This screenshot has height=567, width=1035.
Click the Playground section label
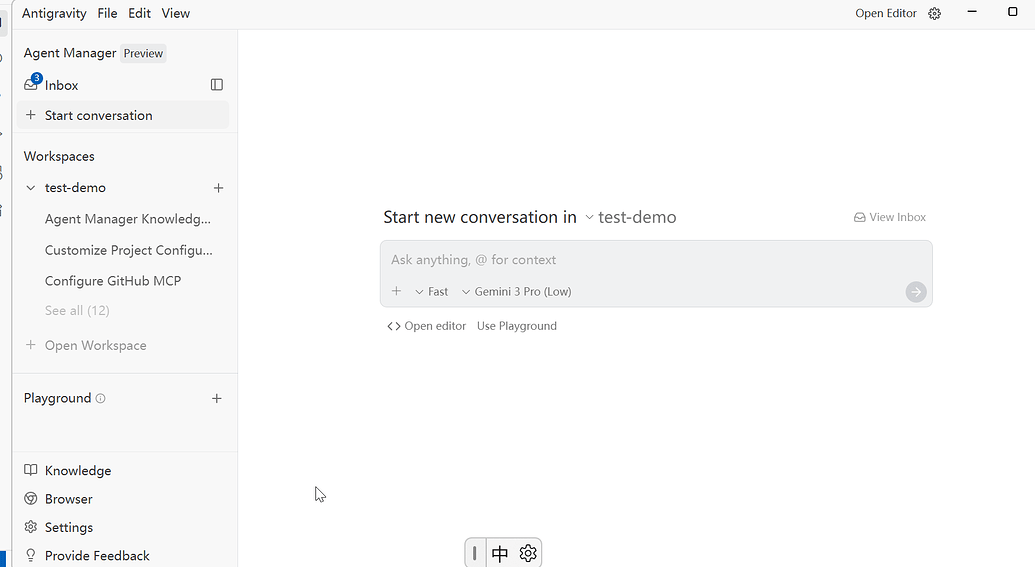click(57, 398)
